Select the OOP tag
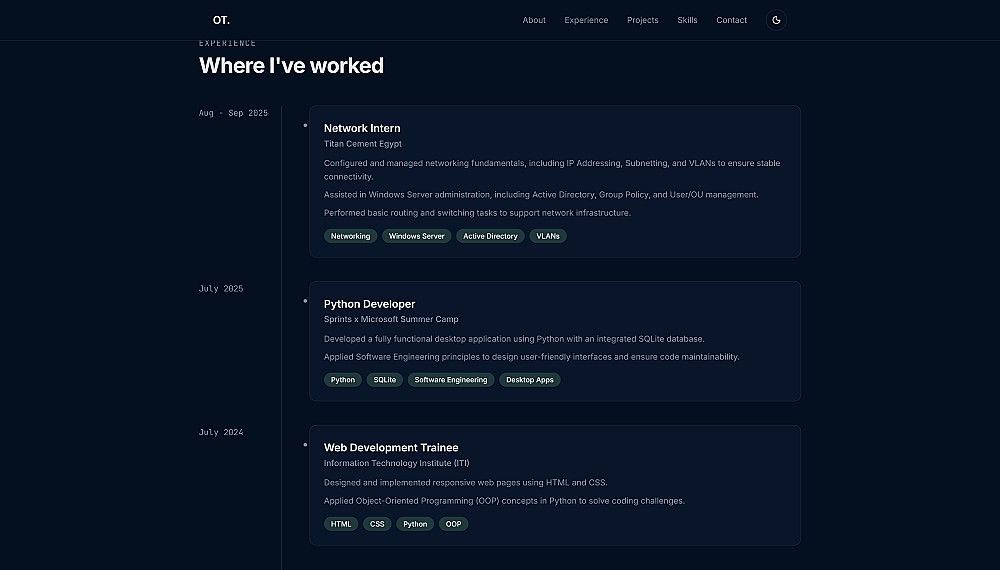This screenshot has width=1000, height=570. pos(454,524)
